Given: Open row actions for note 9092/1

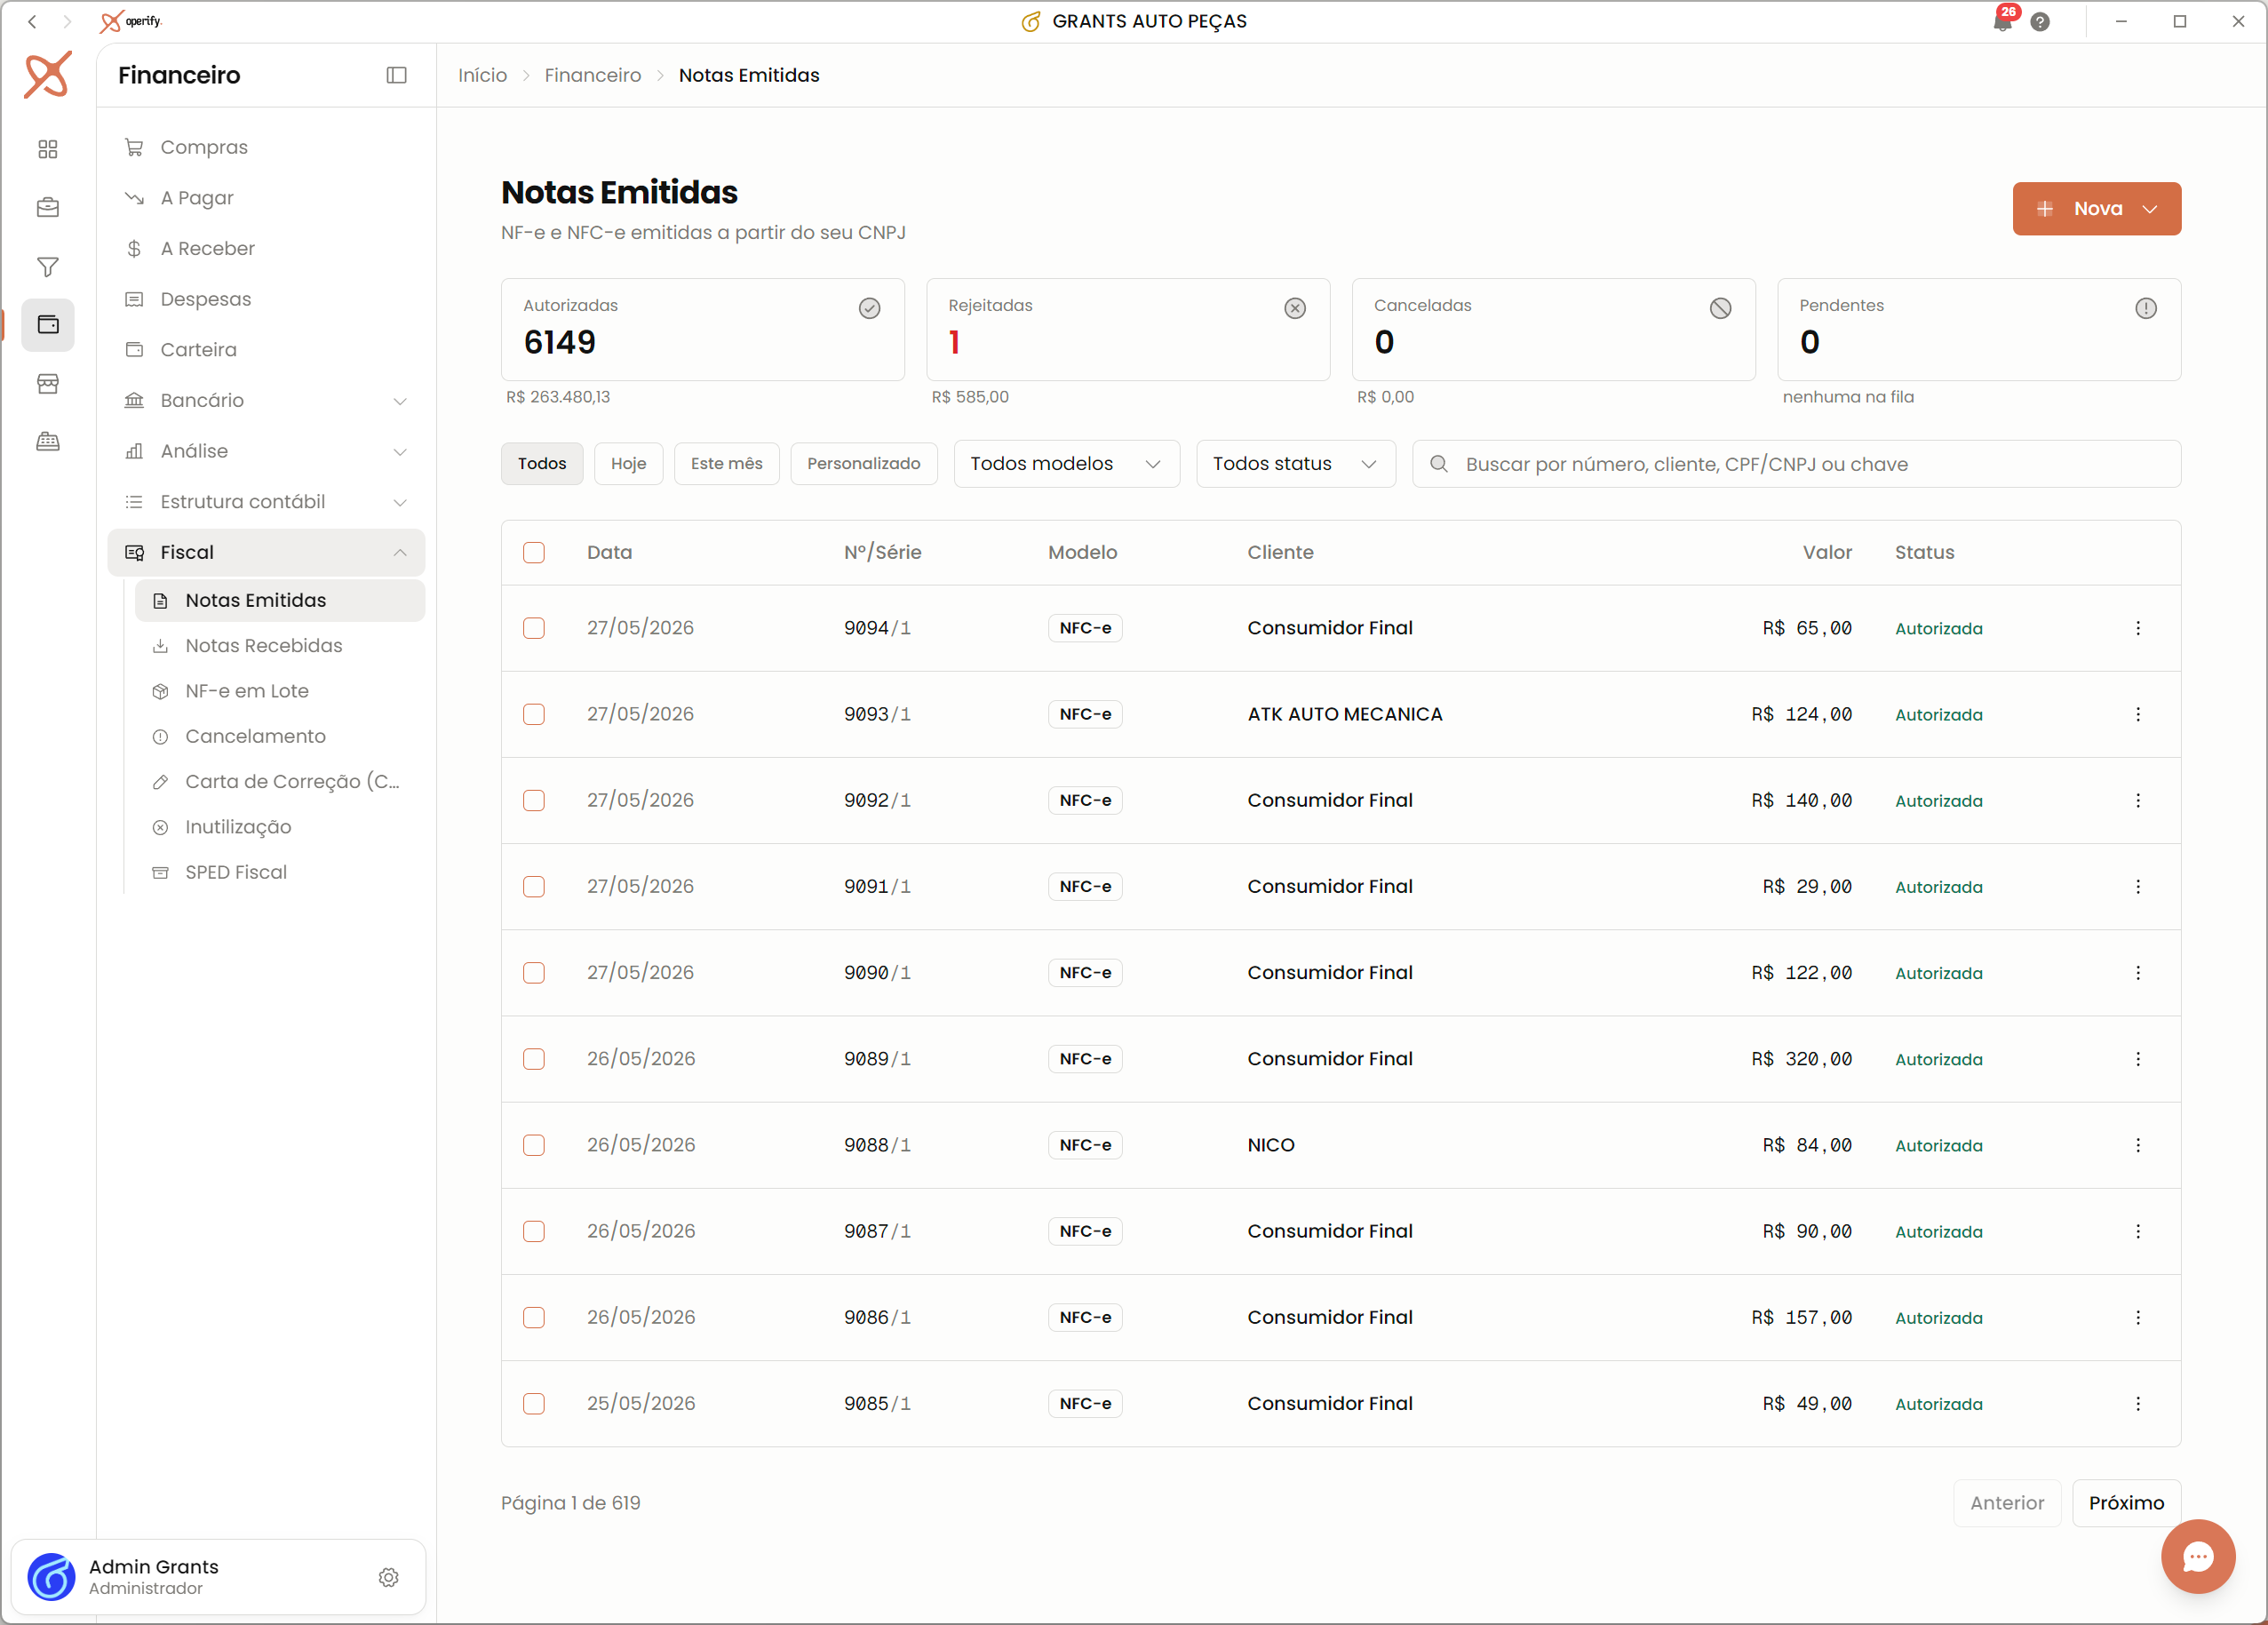Looking at the screenshot, I should coord(2138,800).
